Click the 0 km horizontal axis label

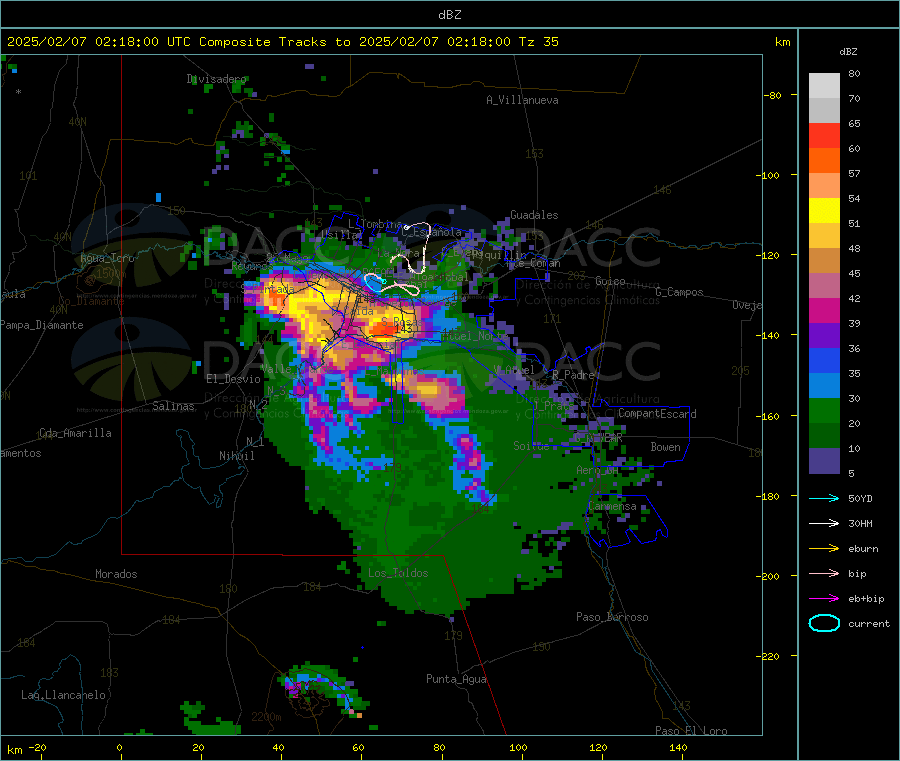click(119, 748)
